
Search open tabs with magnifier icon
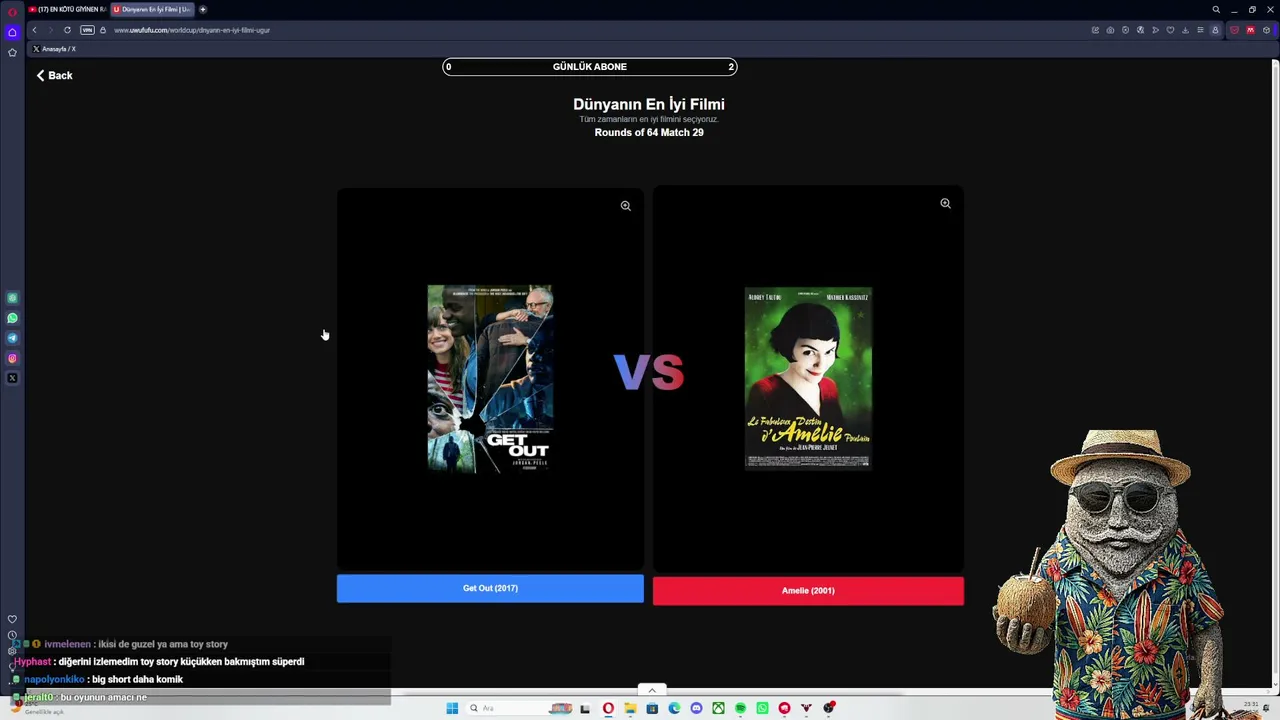pyautogui.click(x=1216, y=9)
